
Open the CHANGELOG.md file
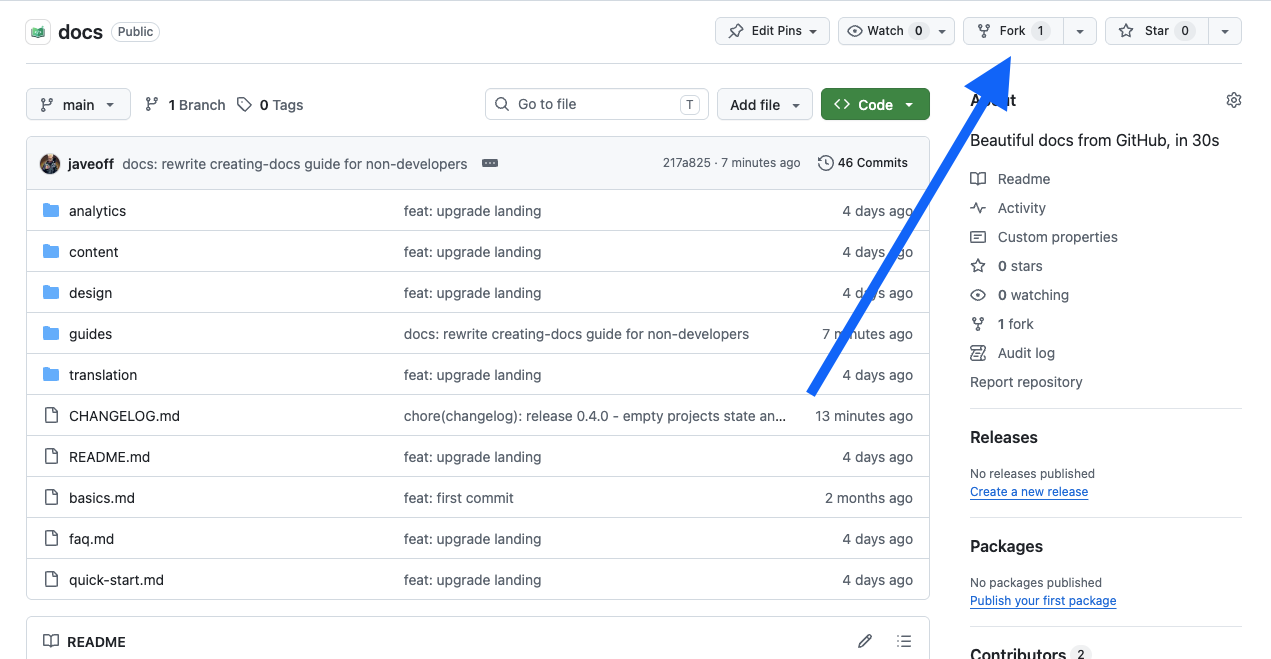tap(124, 416)
